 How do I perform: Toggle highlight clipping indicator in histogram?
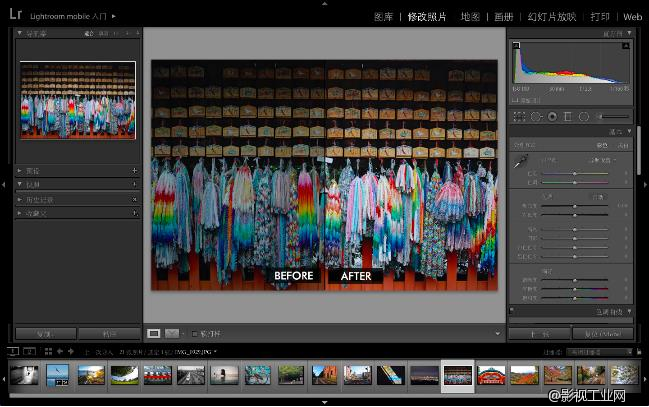pos(626,46)
